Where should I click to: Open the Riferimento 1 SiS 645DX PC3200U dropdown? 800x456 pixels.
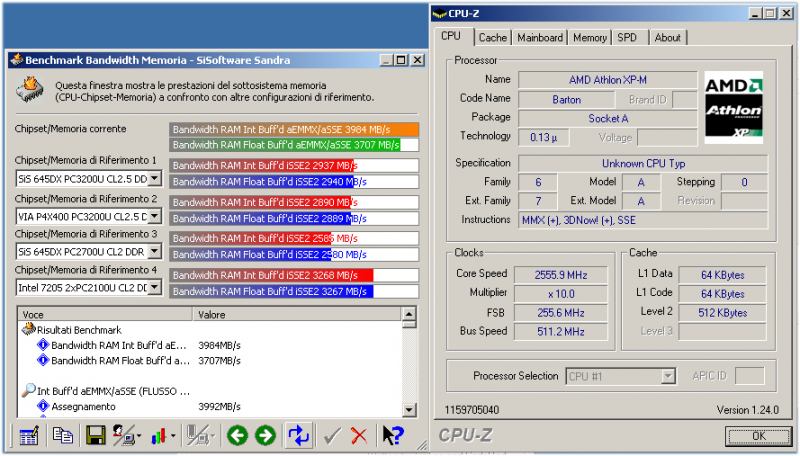155,179
